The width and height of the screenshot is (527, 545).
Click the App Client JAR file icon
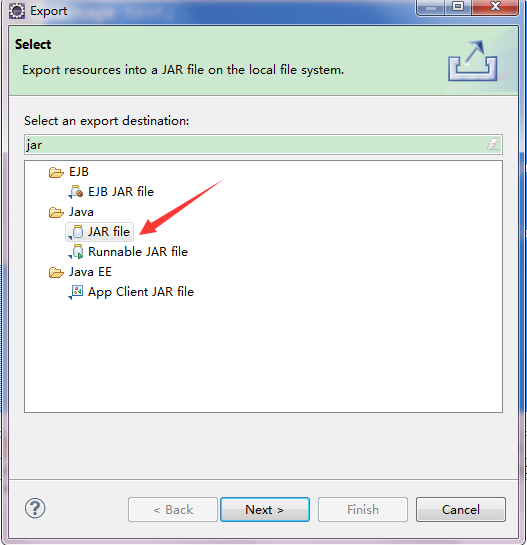(76, 292)
